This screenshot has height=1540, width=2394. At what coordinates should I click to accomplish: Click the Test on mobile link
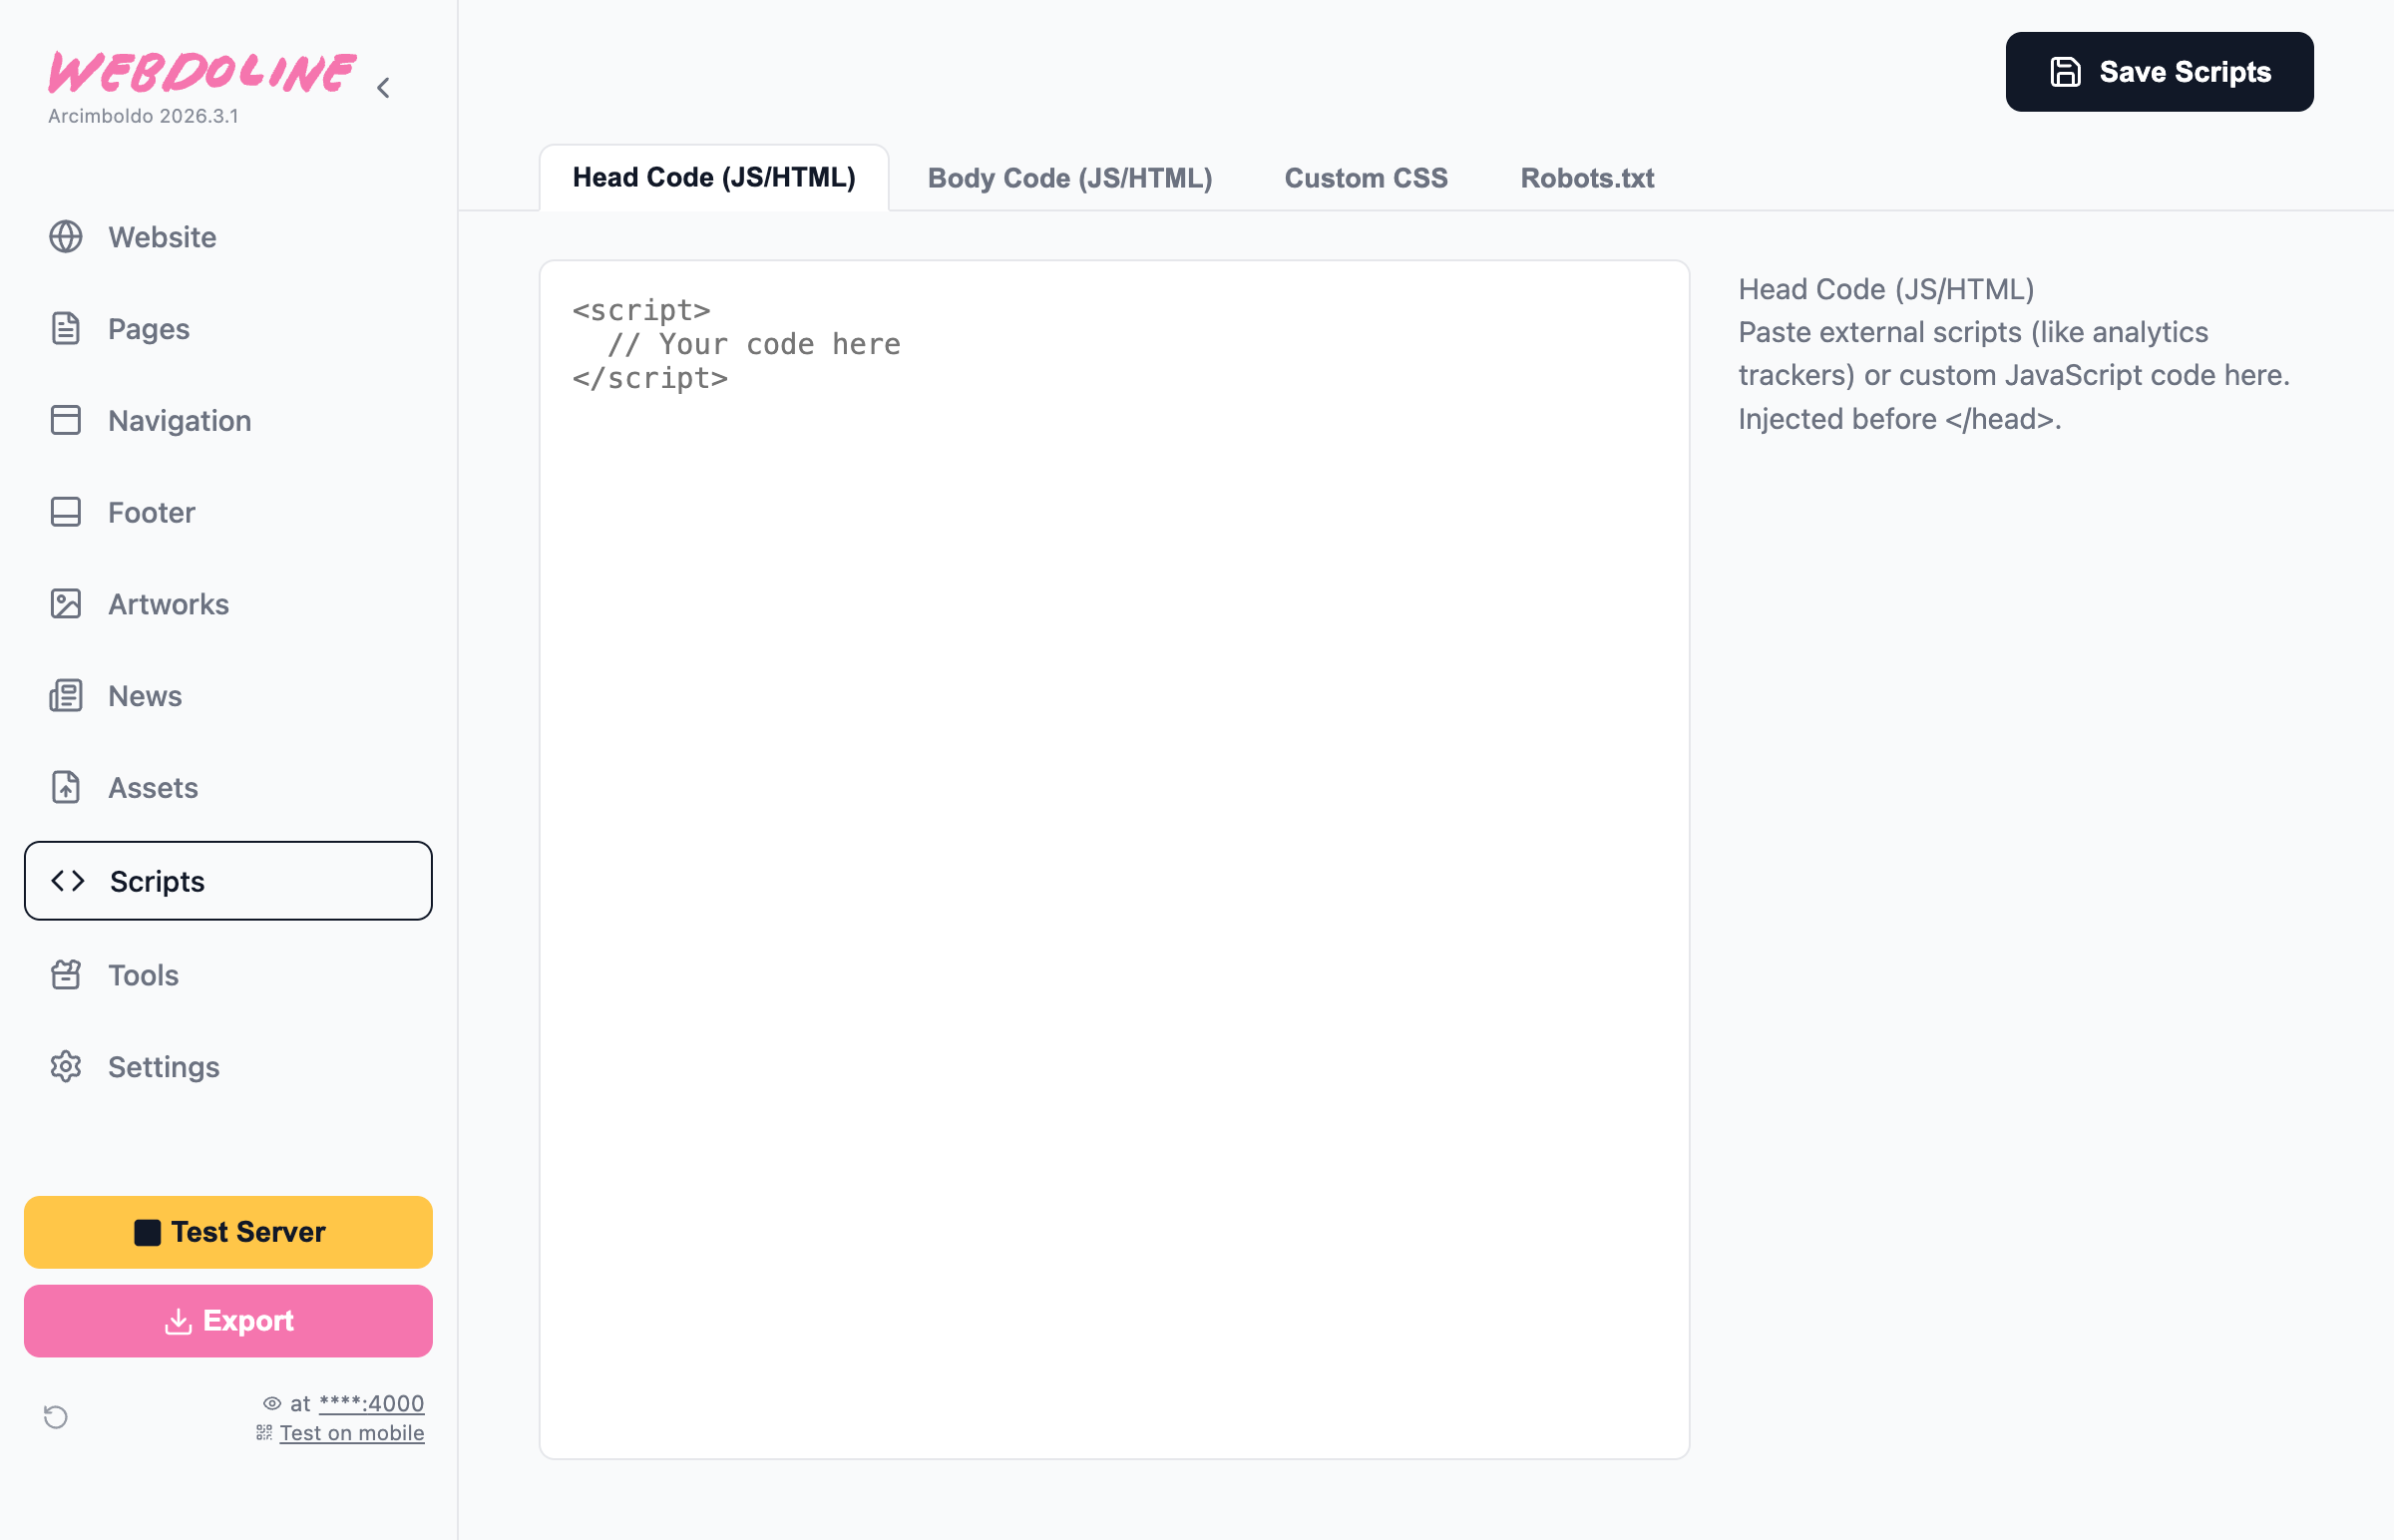[351, 1433]
